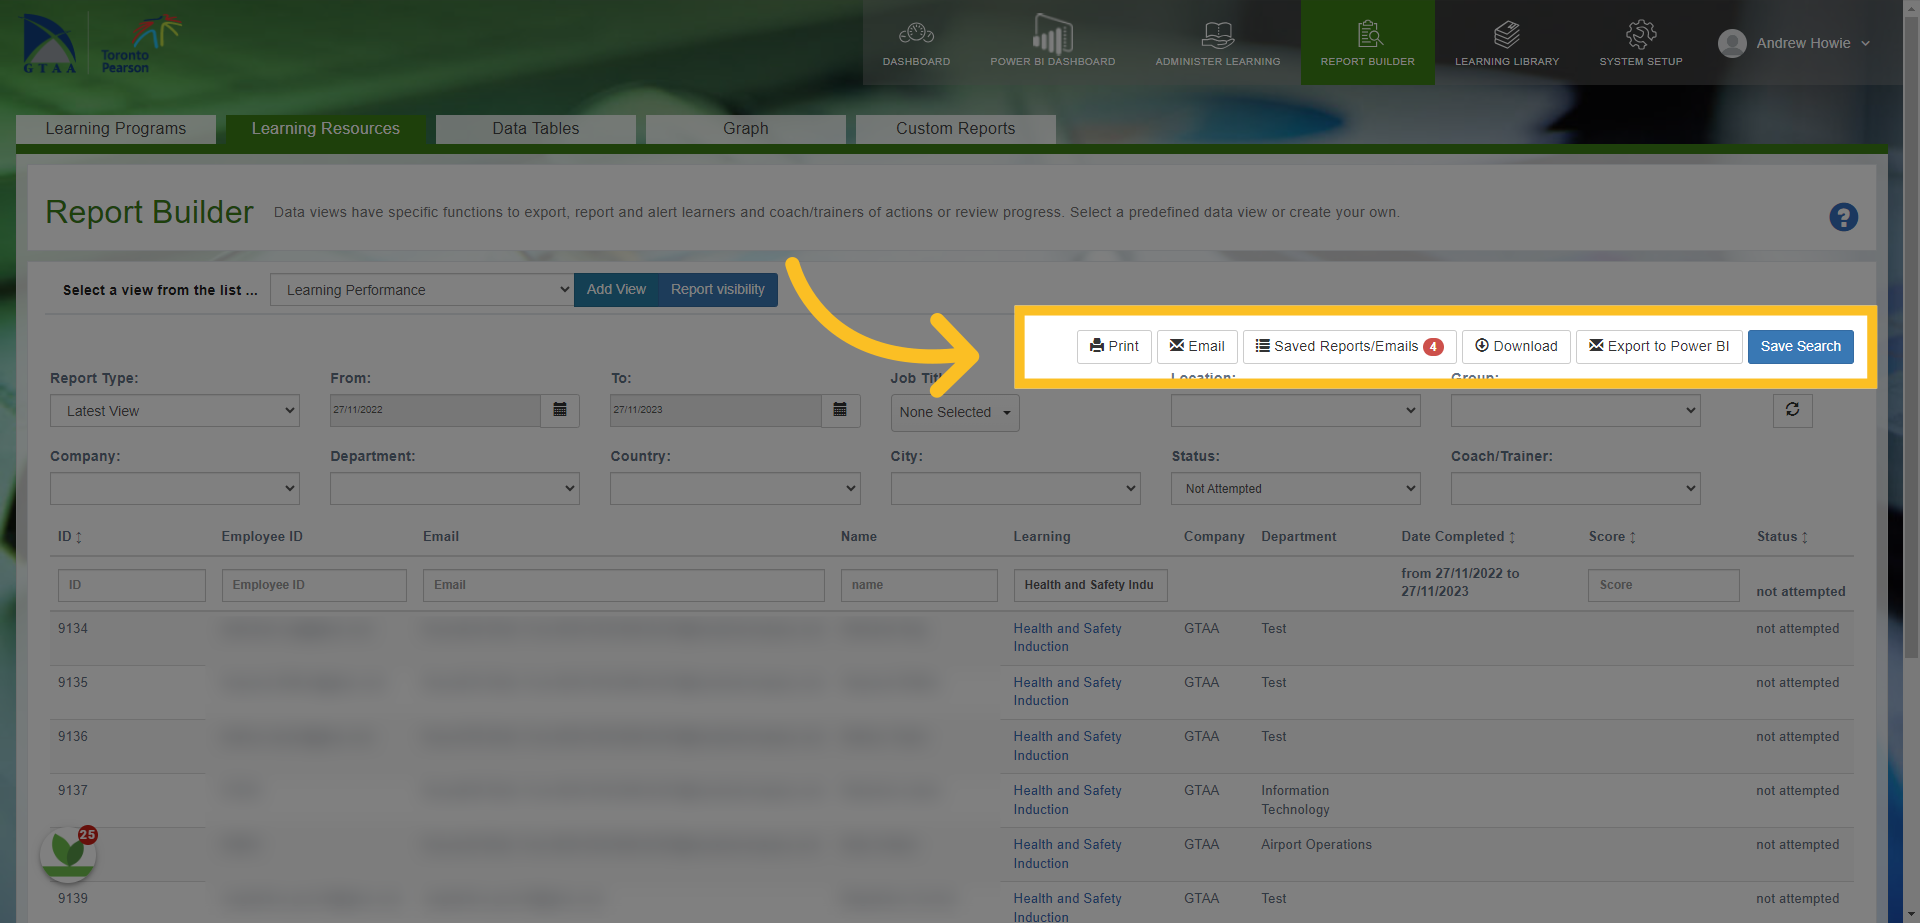Expand the Department filter dropdown
Viewport: 1920px width, 923px height.
(455, 489)
